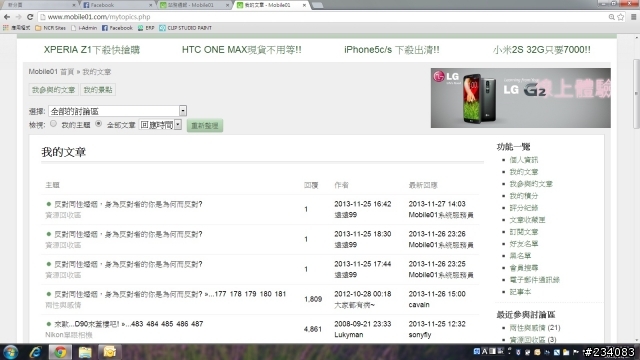Open the Outlook-style mail taskbar icon

(x=109, y=352)
